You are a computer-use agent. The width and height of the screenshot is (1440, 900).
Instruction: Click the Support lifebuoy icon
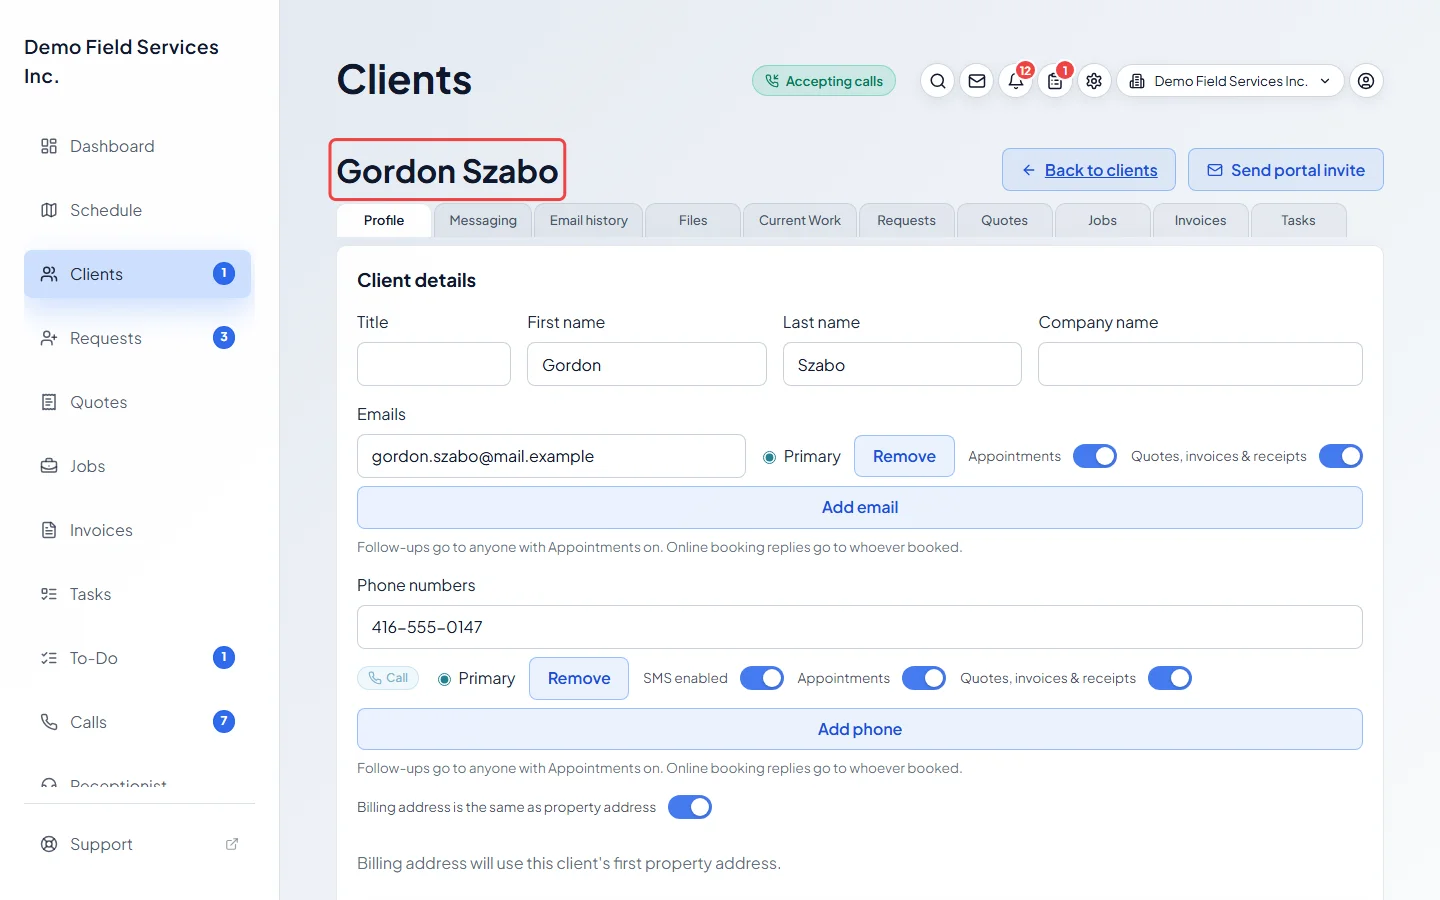(x=49, y=844)
